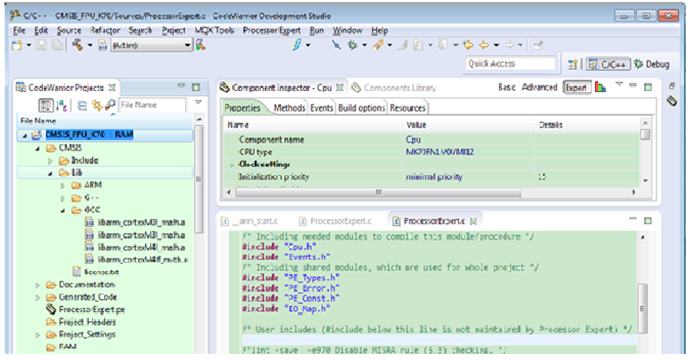Select the Expert view mode
691x362 pixels.
pyautogui.click(x=576, y=87)
